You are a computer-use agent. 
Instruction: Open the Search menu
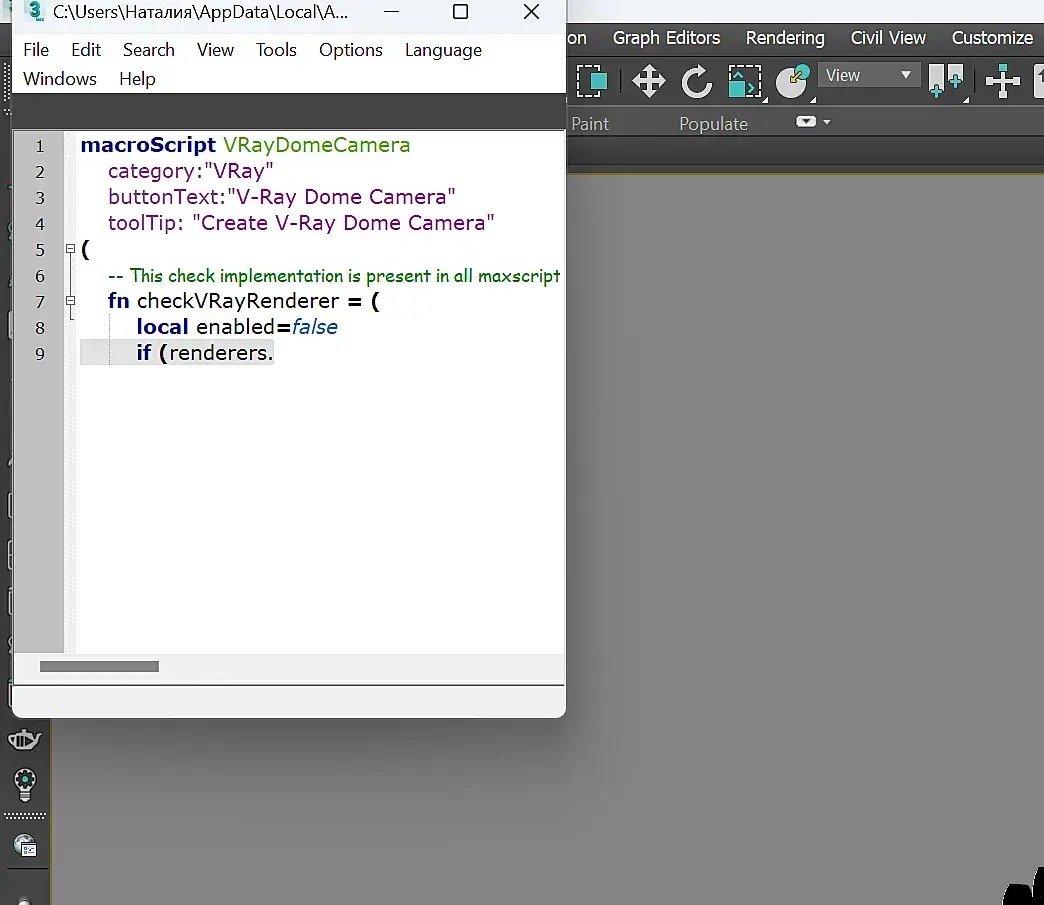tap(148, 50)
